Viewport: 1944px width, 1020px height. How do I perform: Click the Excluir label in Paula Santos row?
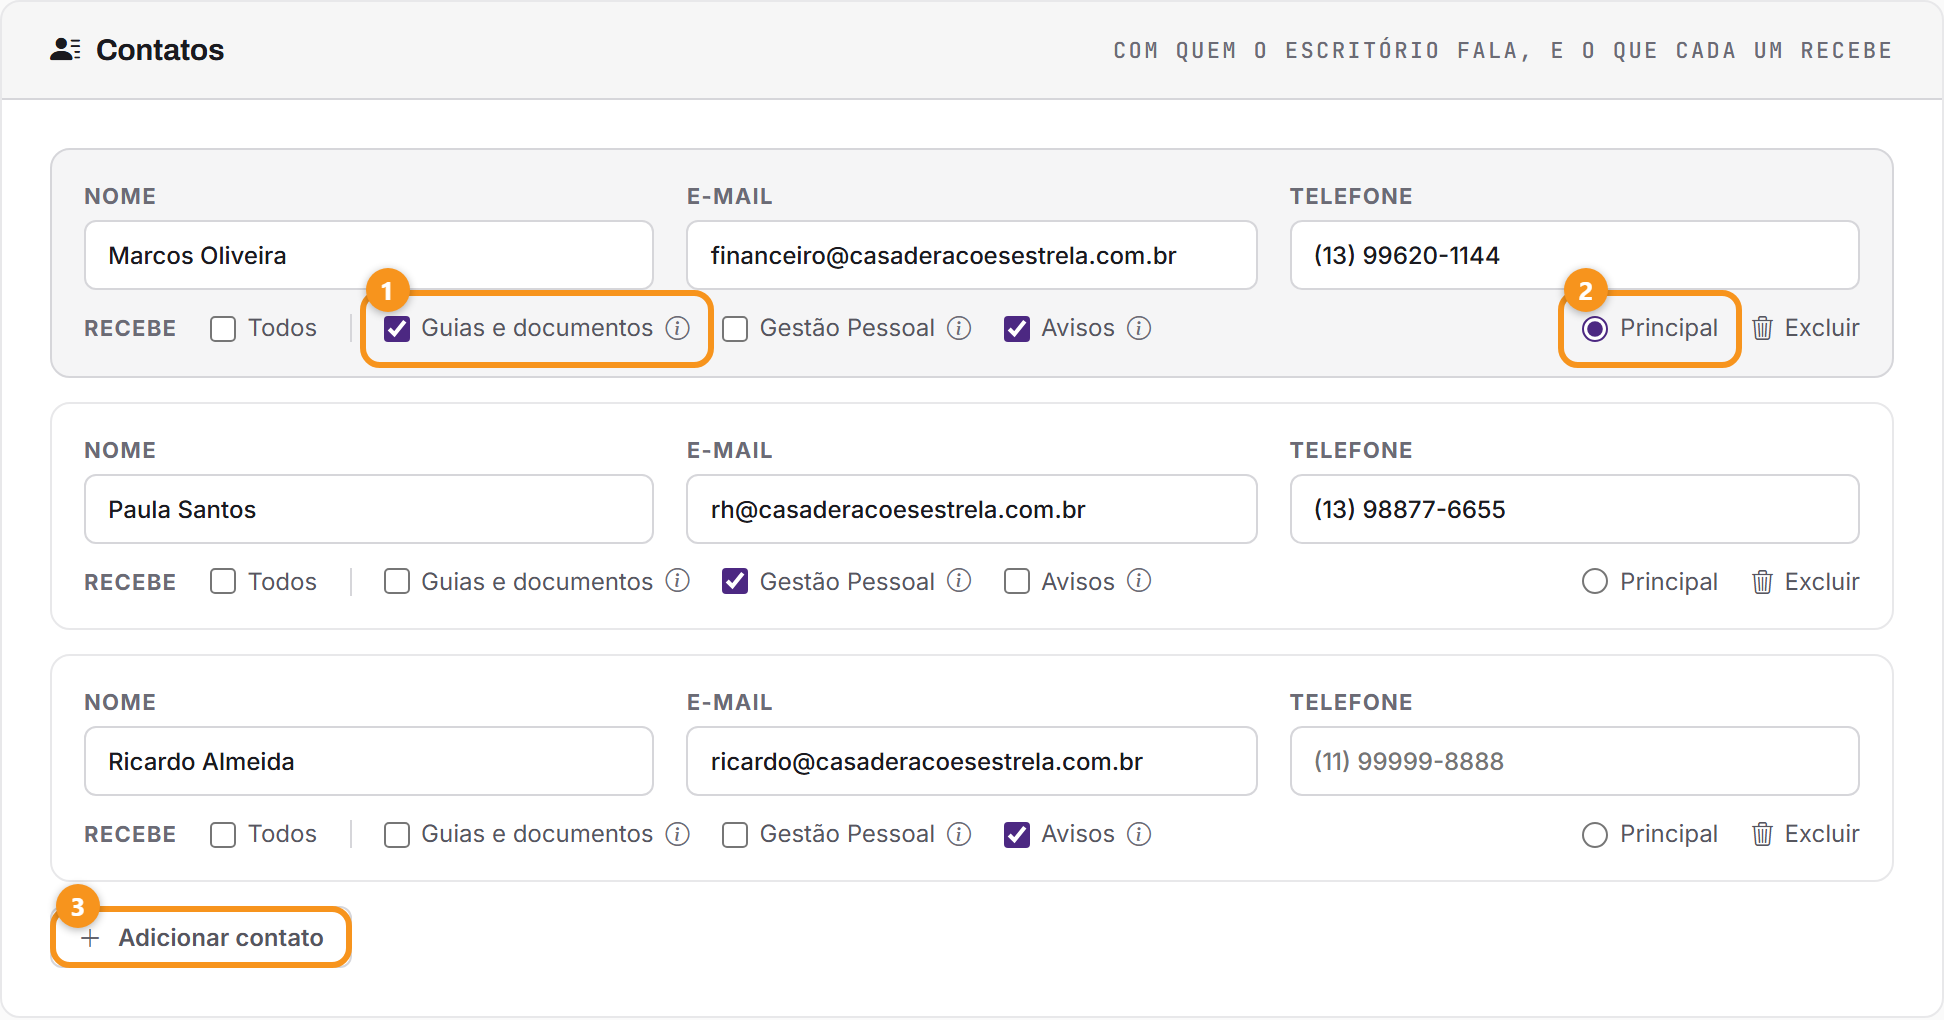click(x=1822, y=582)
